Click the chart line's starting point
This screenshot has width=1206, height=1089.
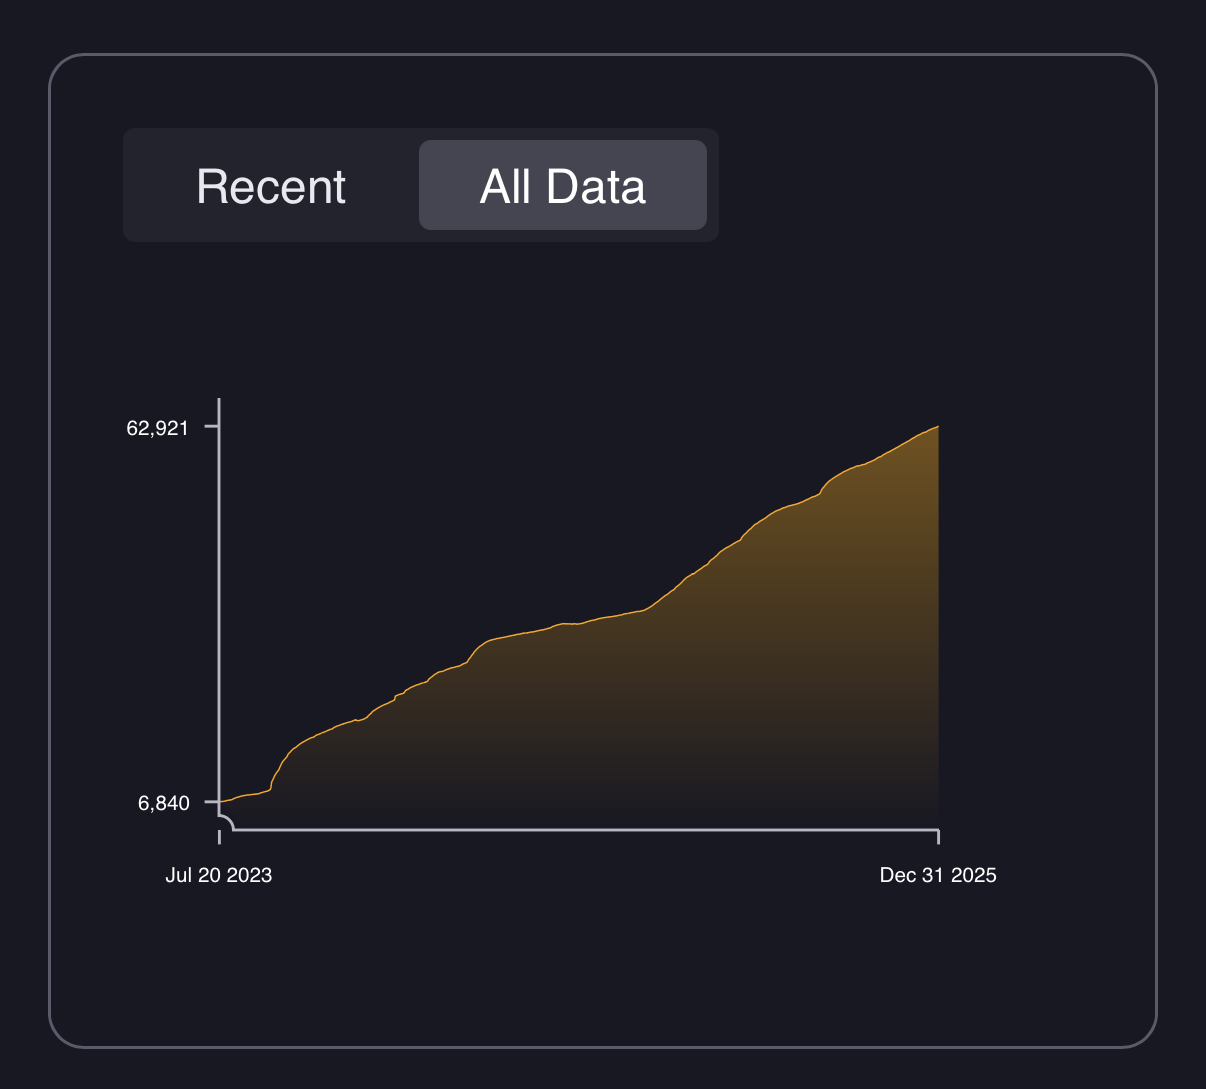point(221,801)
